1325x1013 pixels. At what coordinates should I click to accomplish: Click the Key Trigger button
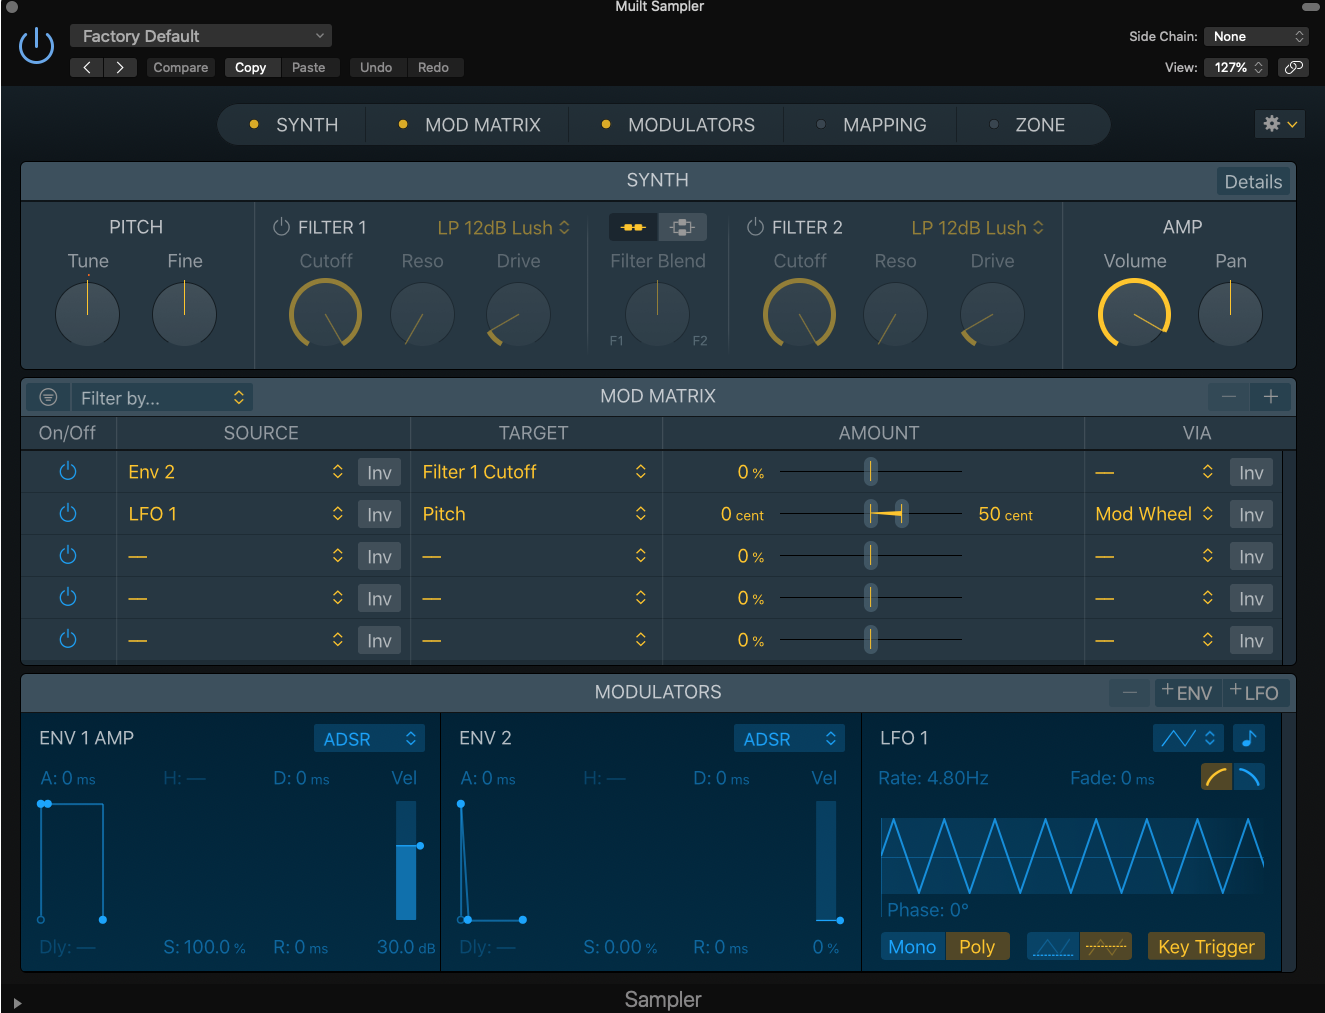(1205, 947)
